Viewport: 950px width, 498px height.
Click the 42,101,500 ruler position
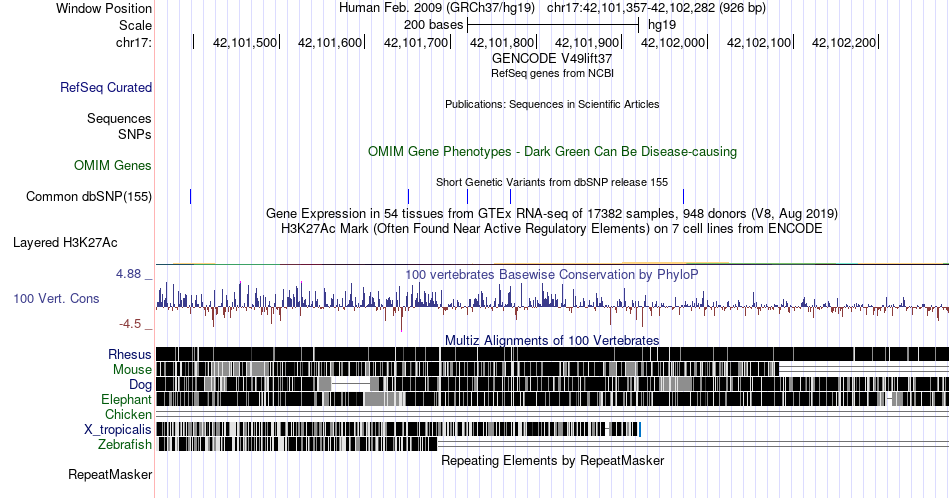(x=245, y=42)
